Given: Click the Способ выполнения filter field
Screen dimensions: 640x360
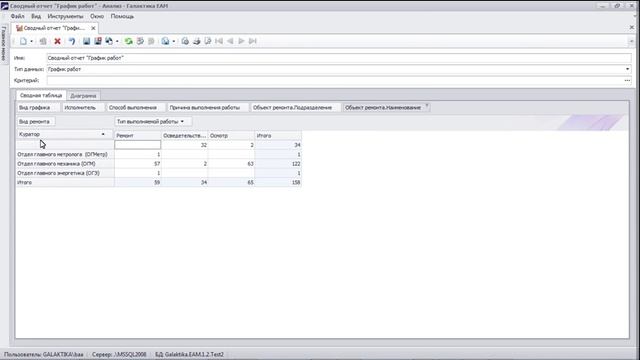Looking at the screenshot, I should (x=136, y=107).
